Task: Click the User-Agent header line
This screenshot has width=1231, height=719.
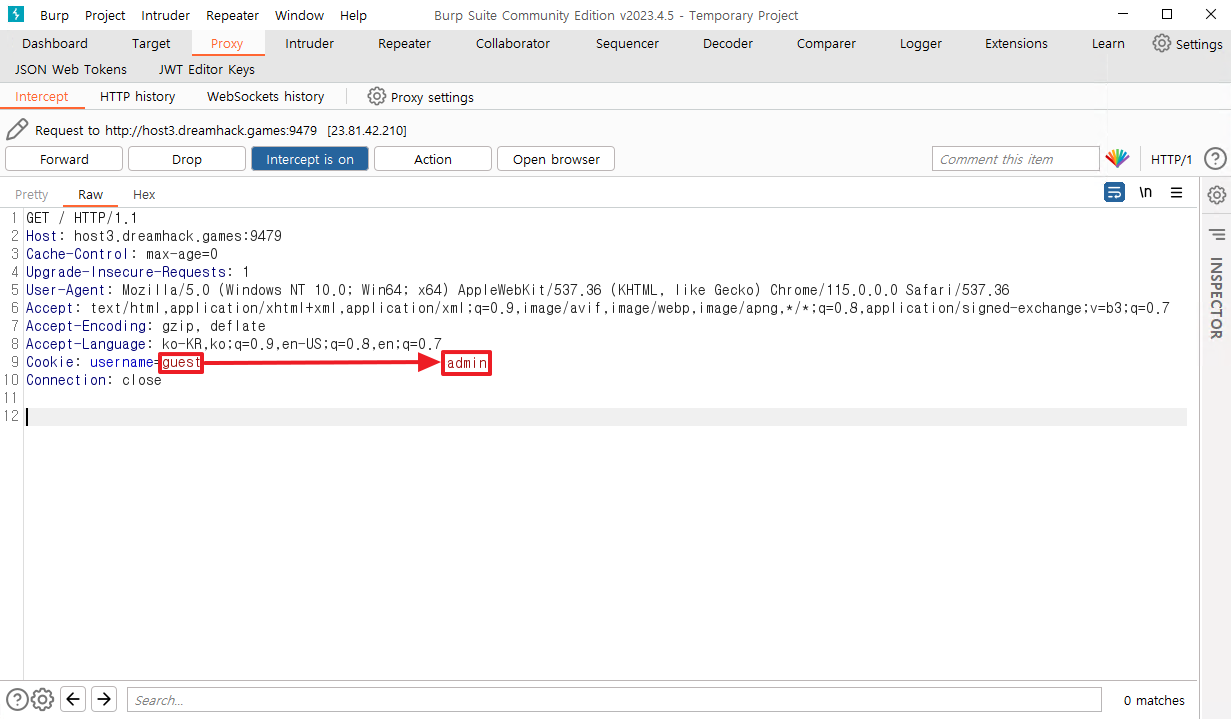Action: [518, 290]
